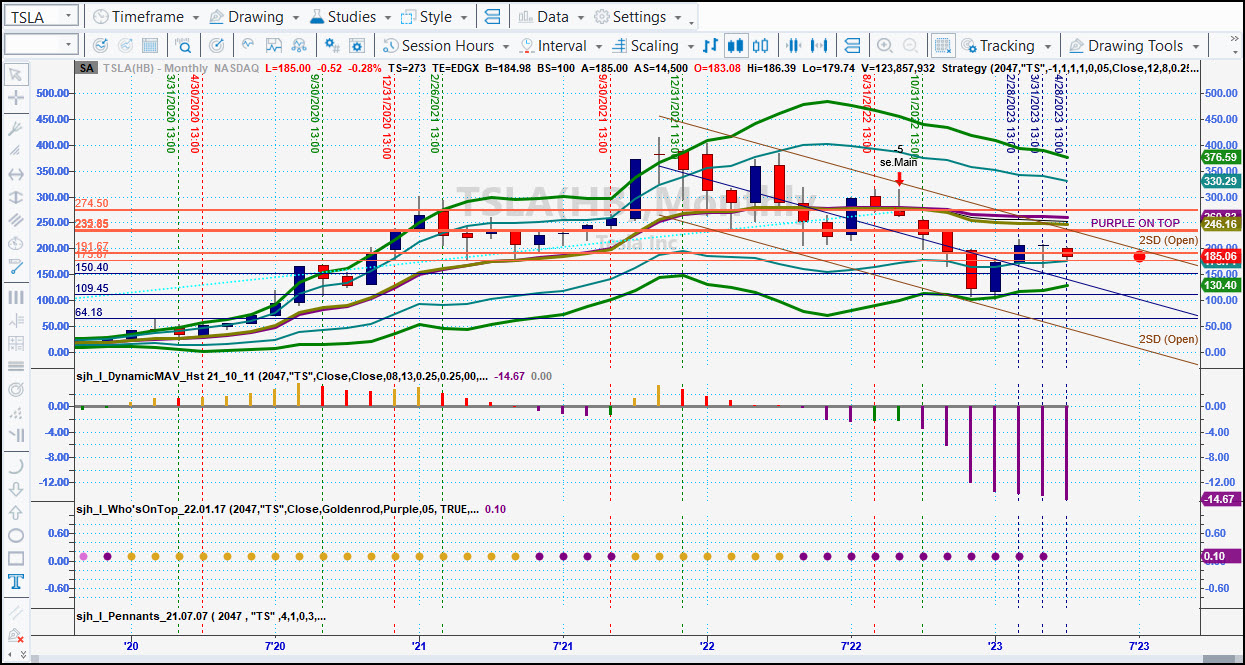Screen dimensions: 1245x665
Task: Click the decrease bar spacing icon
Action: [x=795, y=46]
